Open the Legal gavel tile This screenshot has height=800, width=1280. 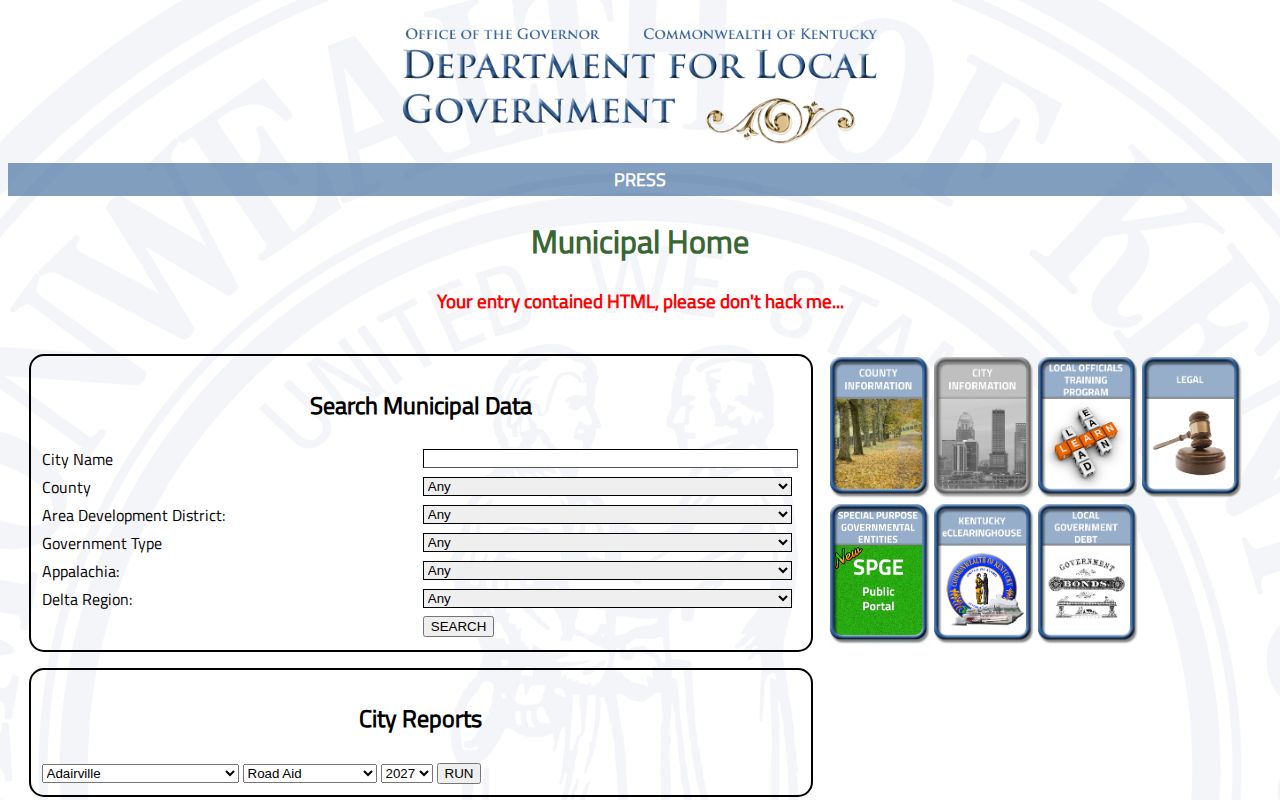pos(1190,426)
